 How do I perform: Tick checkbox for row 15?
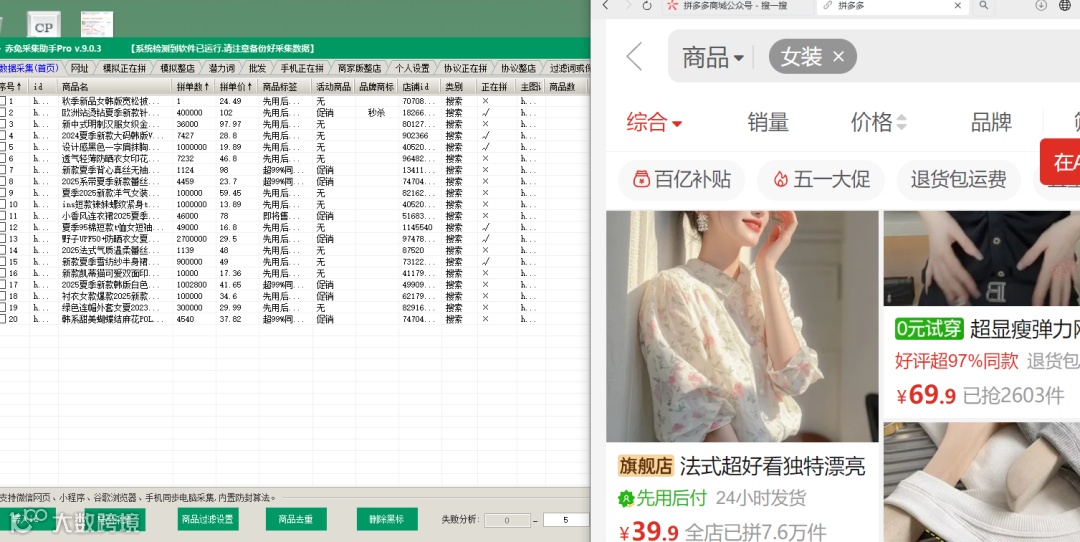point(2,262)
